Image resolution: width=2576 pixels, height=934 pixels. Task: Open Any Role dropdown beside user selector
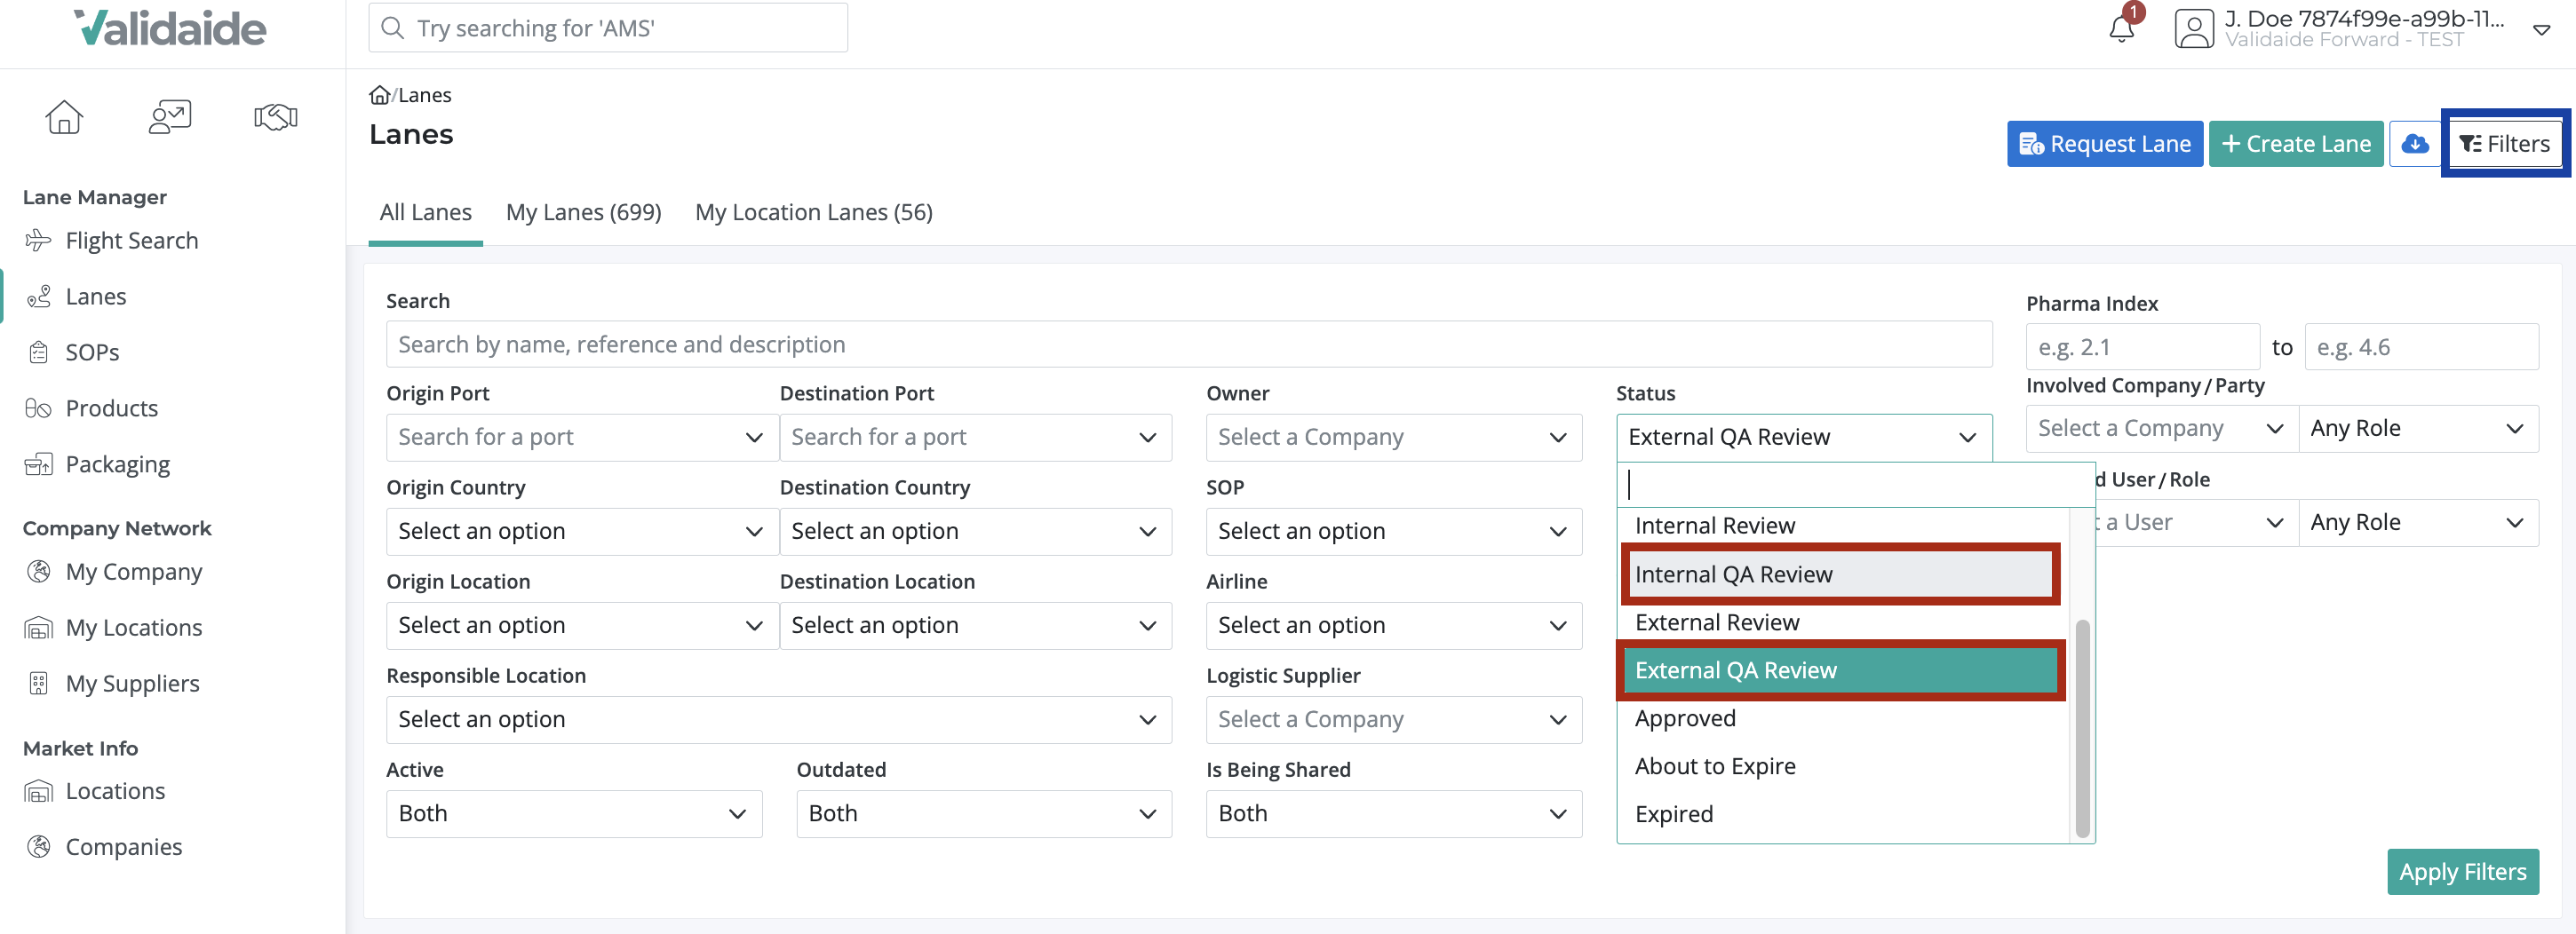click(x=2418, y=523)
